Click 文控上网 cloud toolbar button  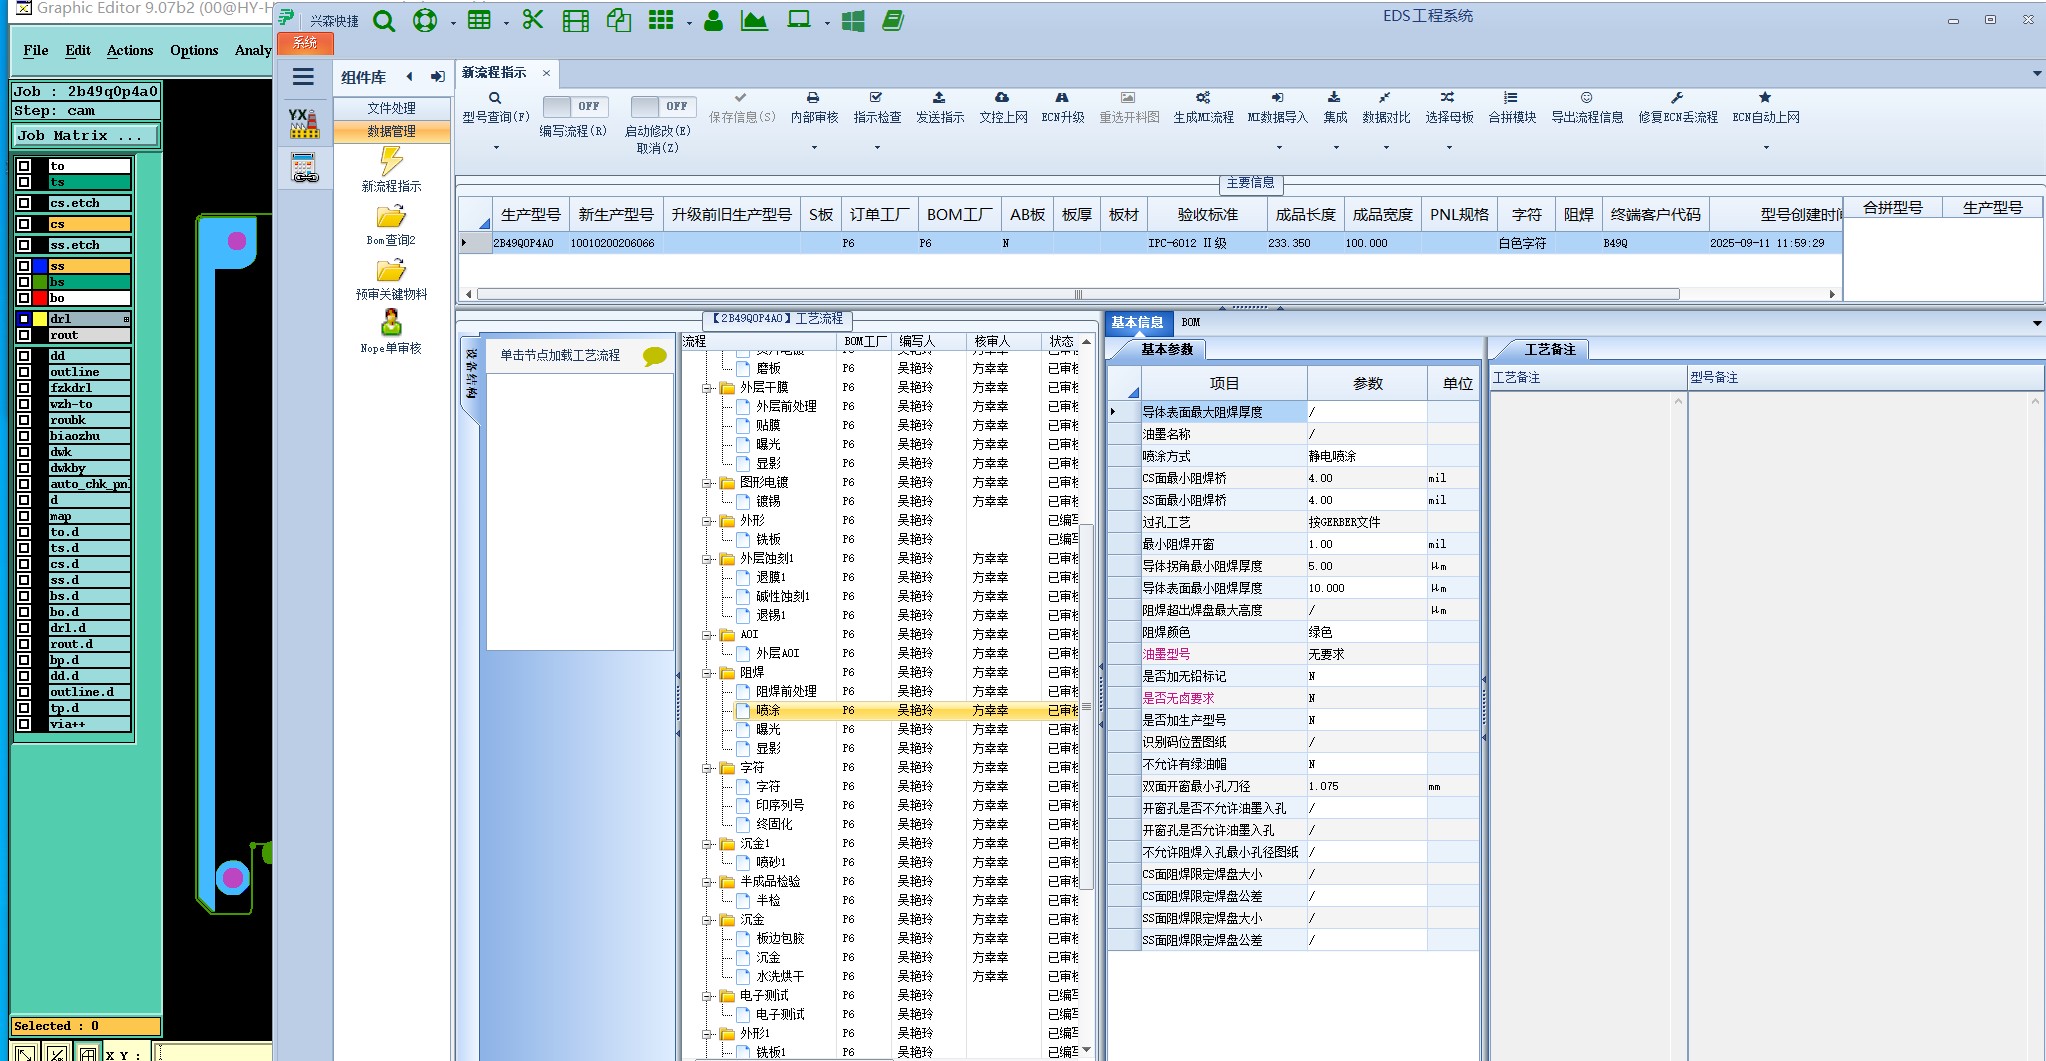[x=1003, y=108]
